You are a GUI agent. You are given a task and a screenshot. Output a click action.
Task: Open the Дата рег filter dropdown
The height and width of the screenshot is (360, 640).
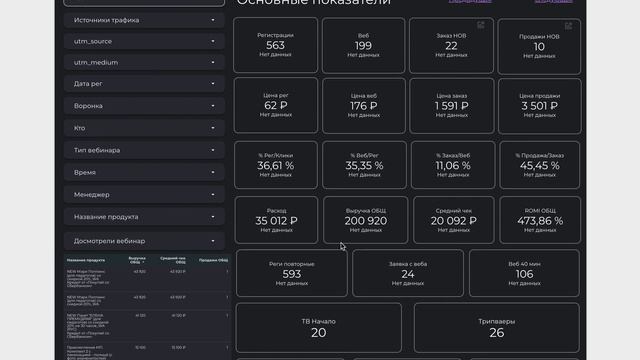point(144,84)
